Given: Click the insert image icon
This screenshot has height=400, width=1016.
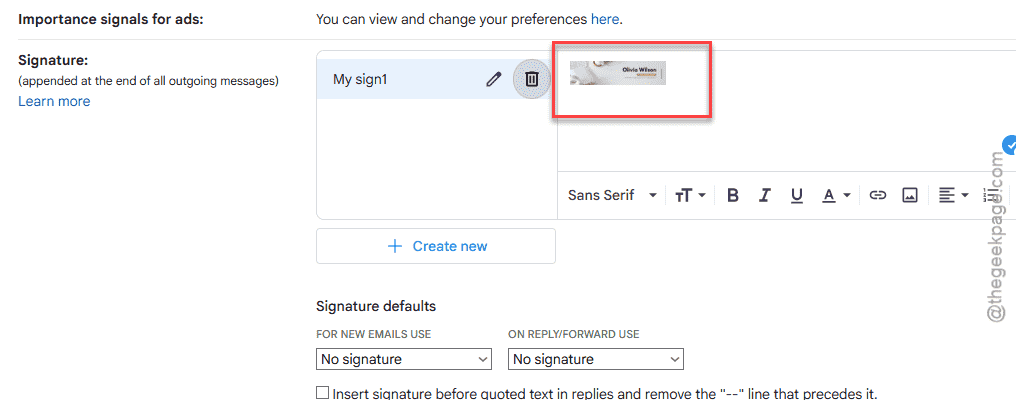Looking at the screenshot, I should tap(910, 195).
